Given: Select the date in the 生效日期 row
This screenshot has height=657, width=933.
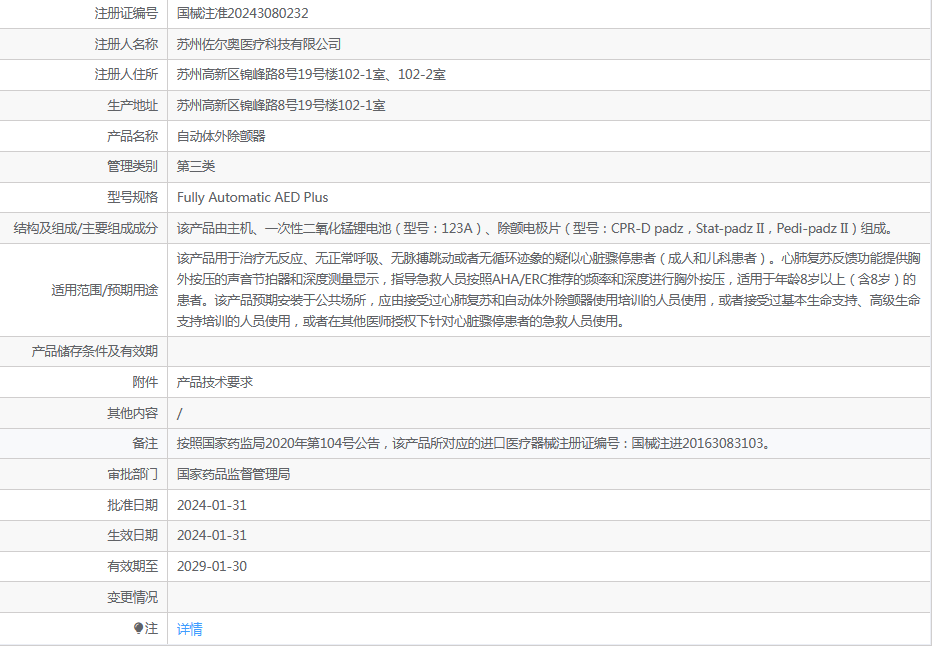Looking at the screenshot, I should point(212,535).
